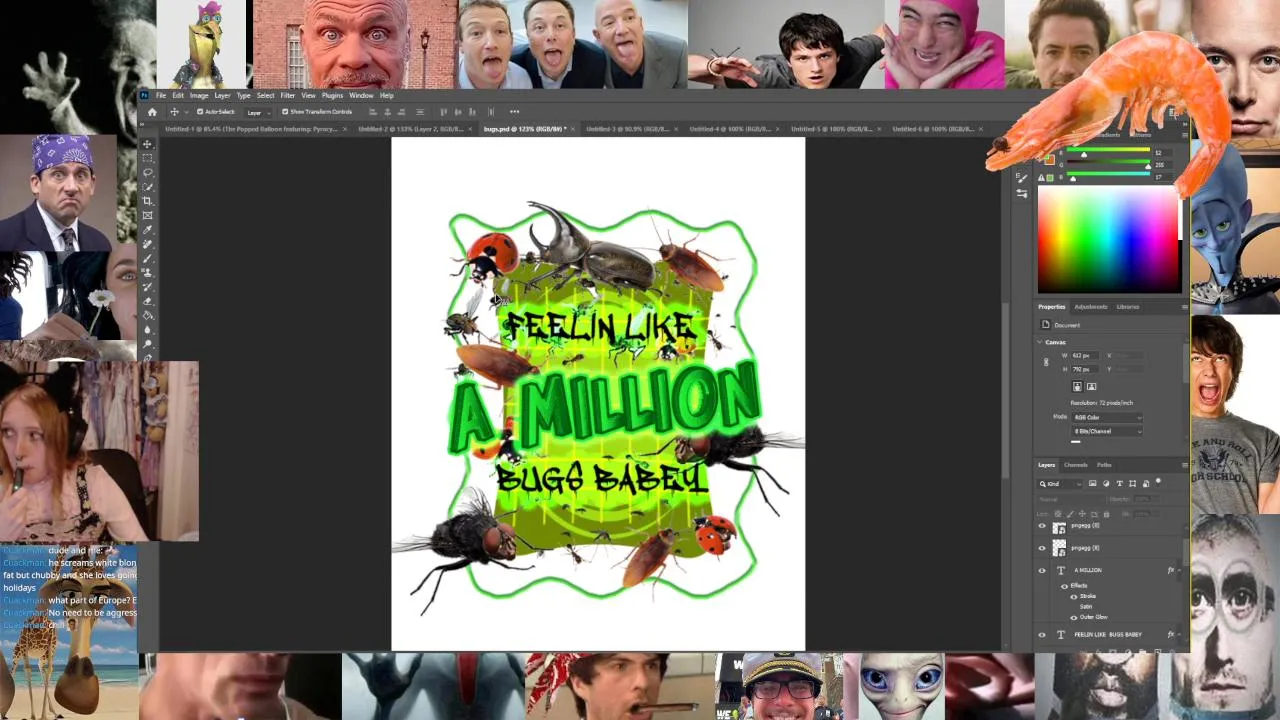
Task: Filter layers by pixel layer icon
Action: (x=1093, y=483)
